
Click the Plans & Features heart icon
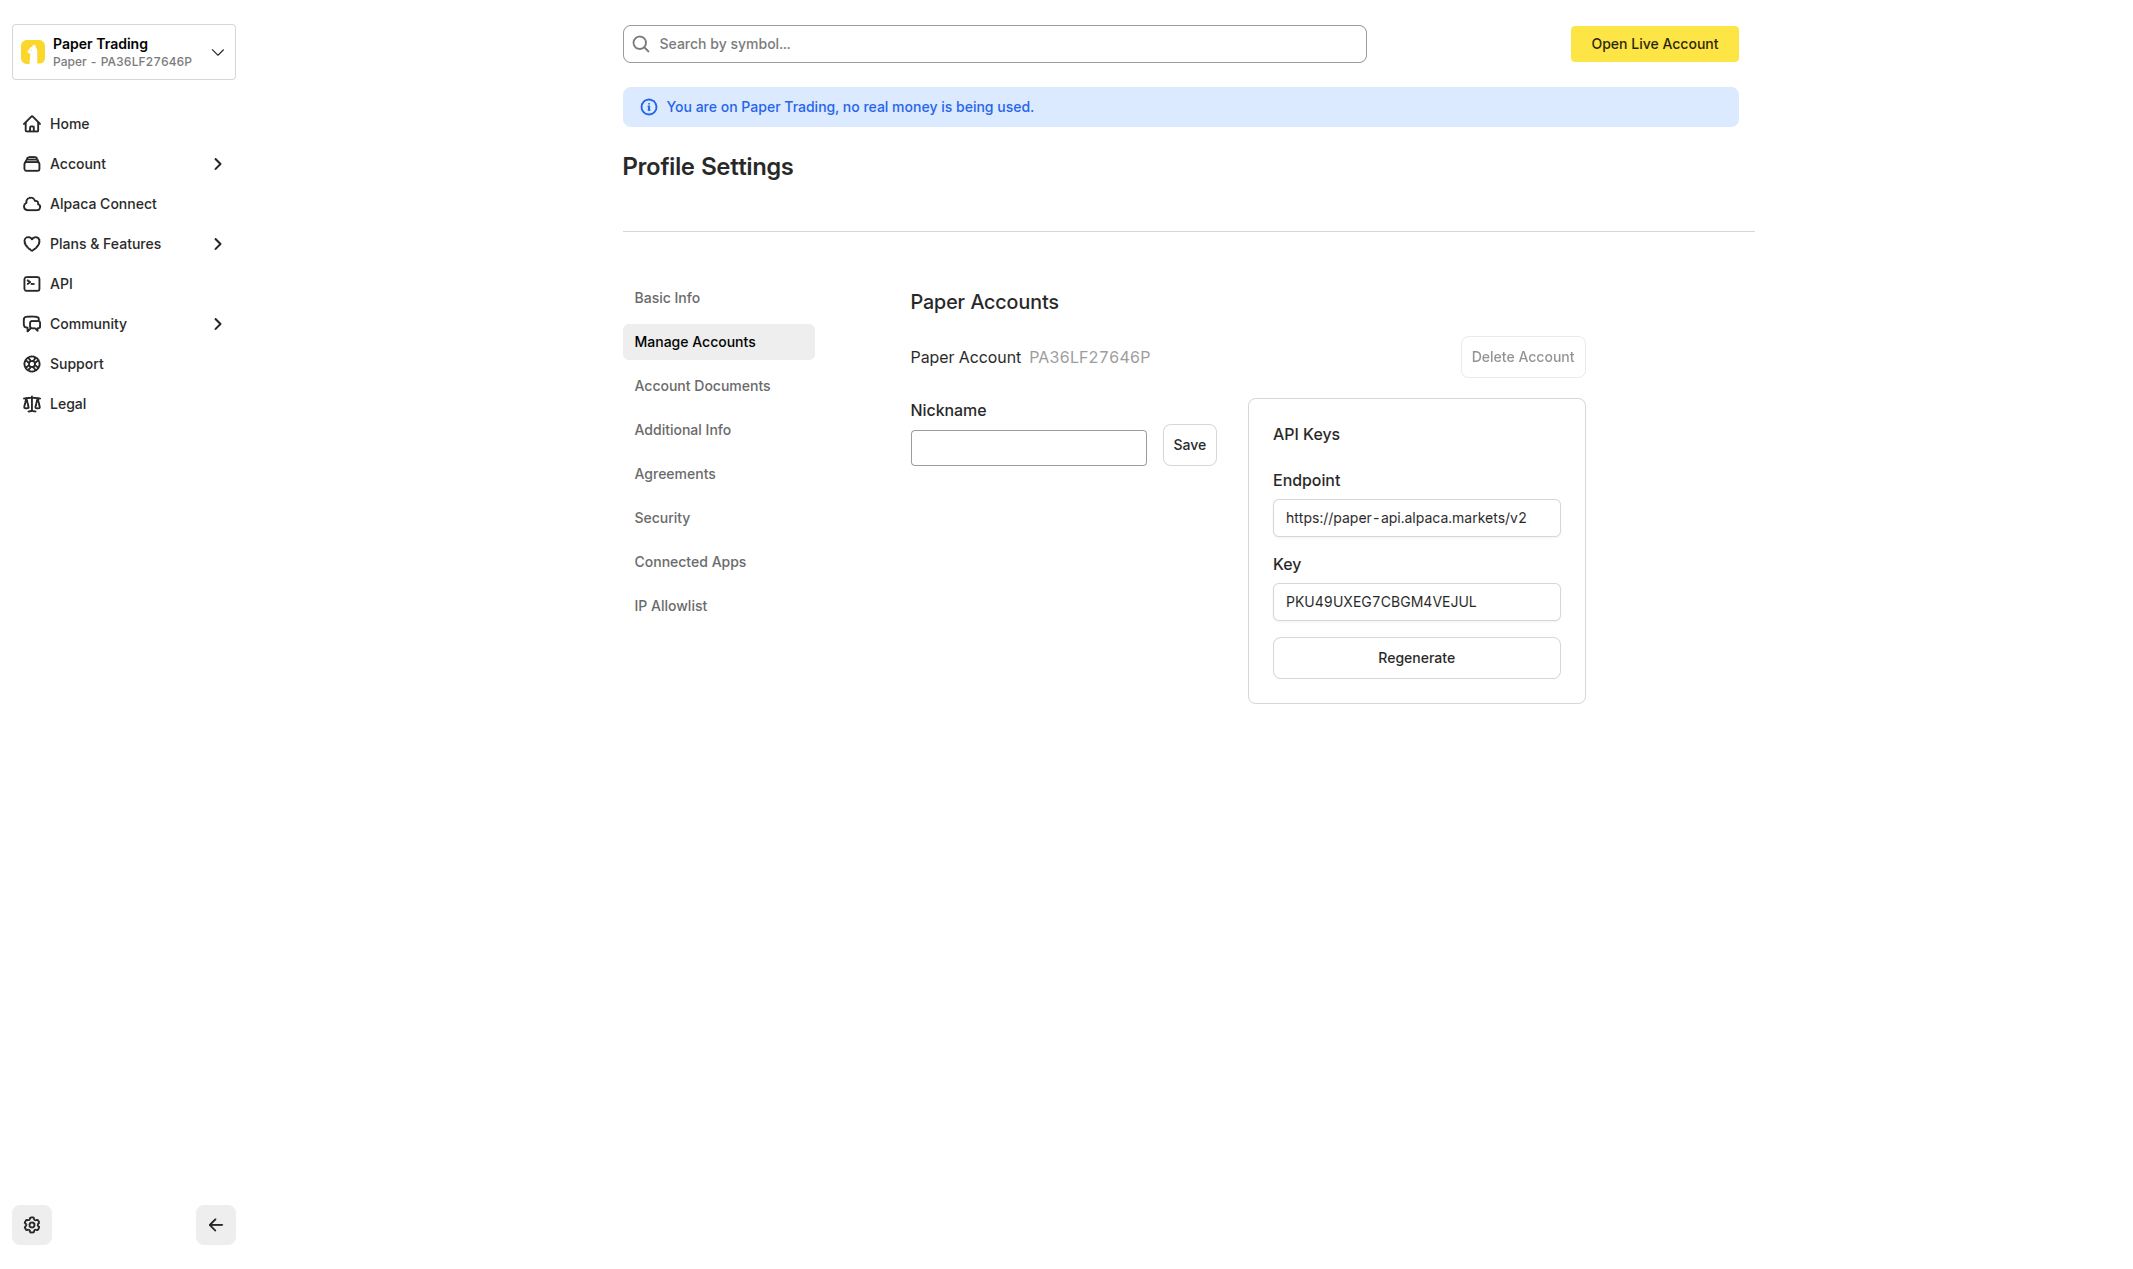pyautogui.click(x=32, y=243)
